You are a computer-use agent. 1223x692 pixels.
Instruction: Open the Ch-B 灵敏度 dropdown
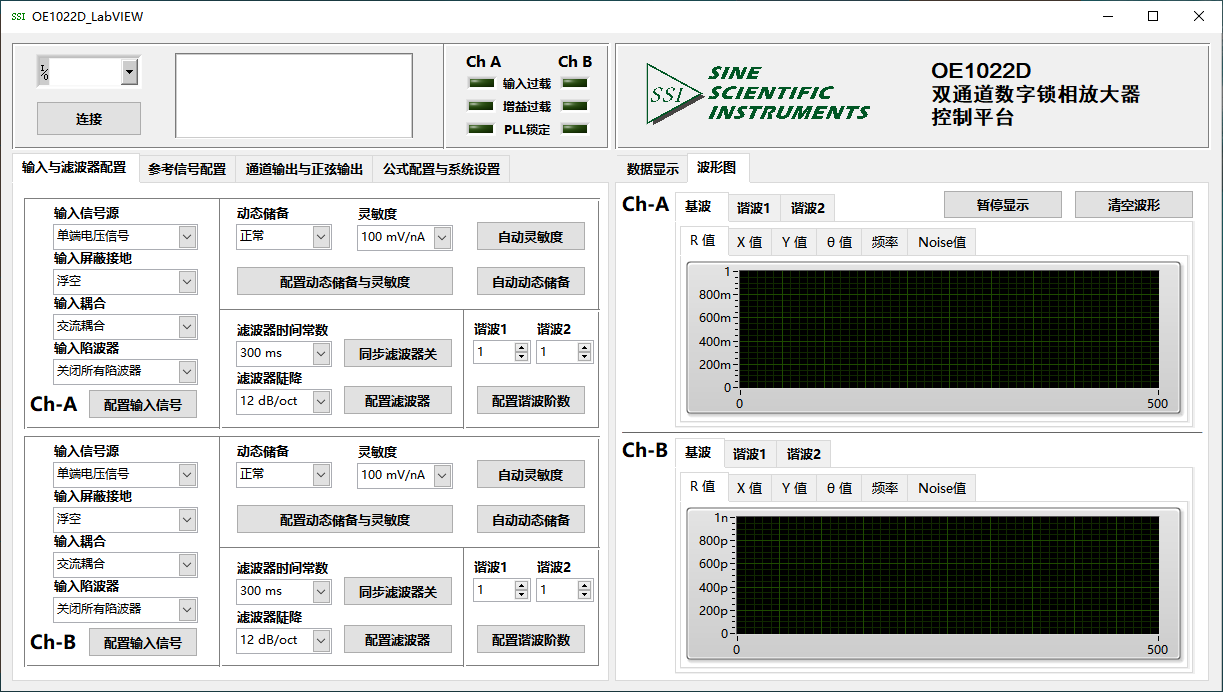[x=441, y=476]
